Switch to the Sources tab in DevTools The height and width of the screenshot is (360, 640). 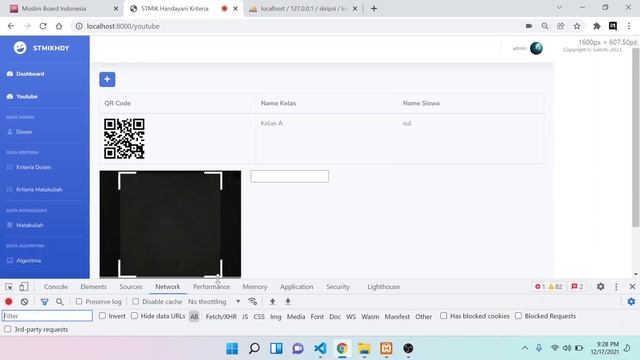pos(131,287)
